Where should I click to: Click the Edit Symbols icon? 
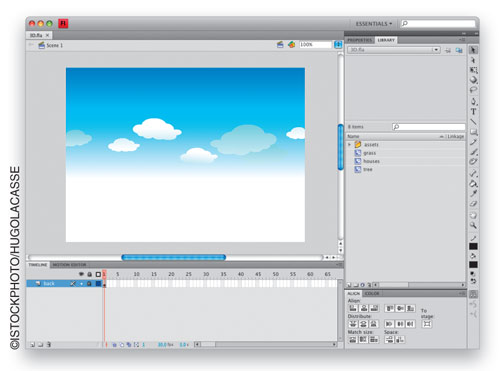292,44
